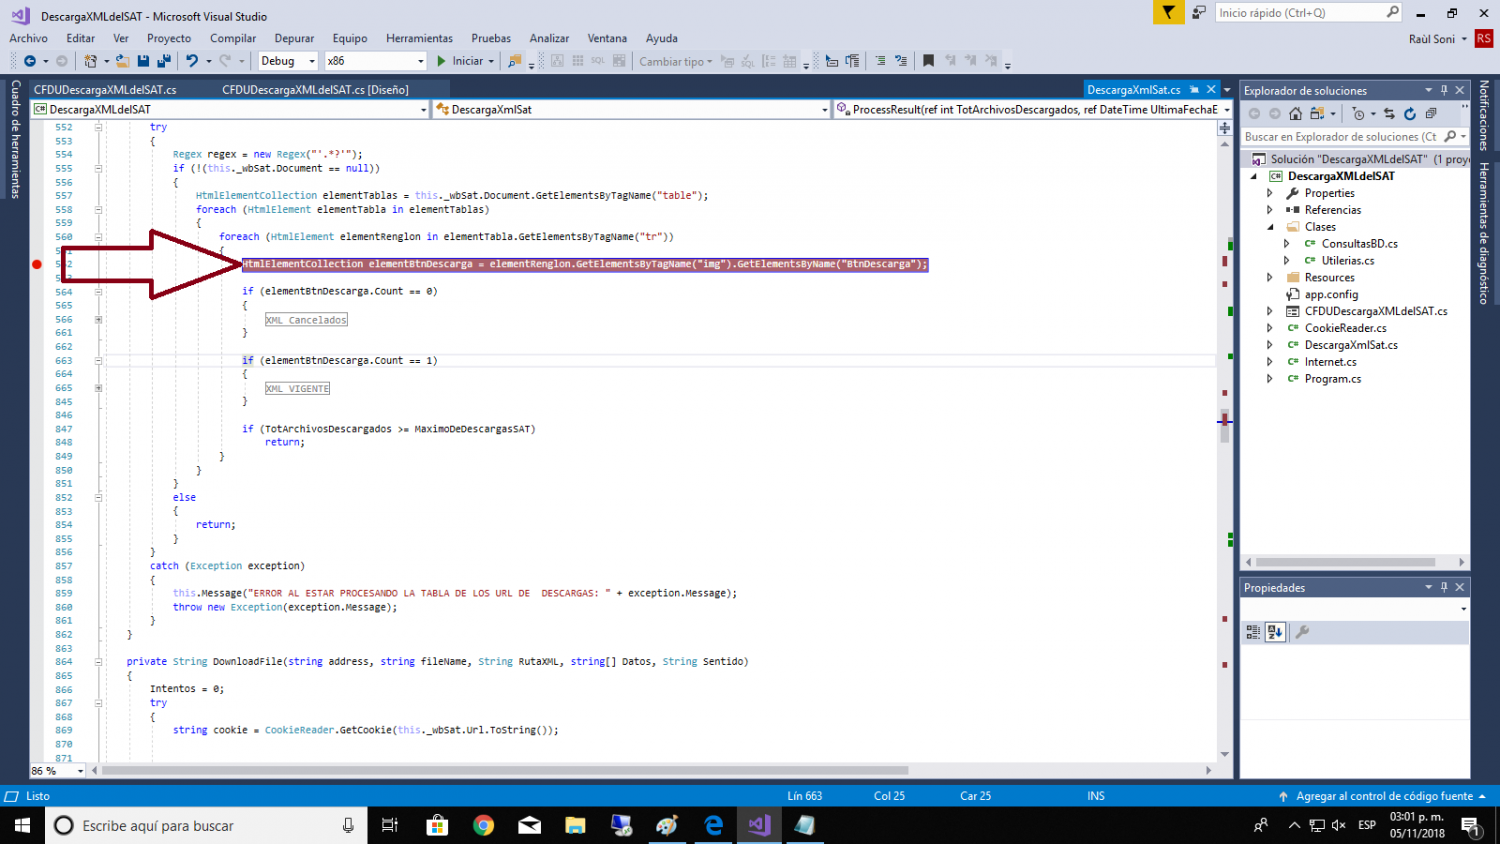Open File Explorer from the taskbar
1500x844 pixels.
[x=575, y=825]
